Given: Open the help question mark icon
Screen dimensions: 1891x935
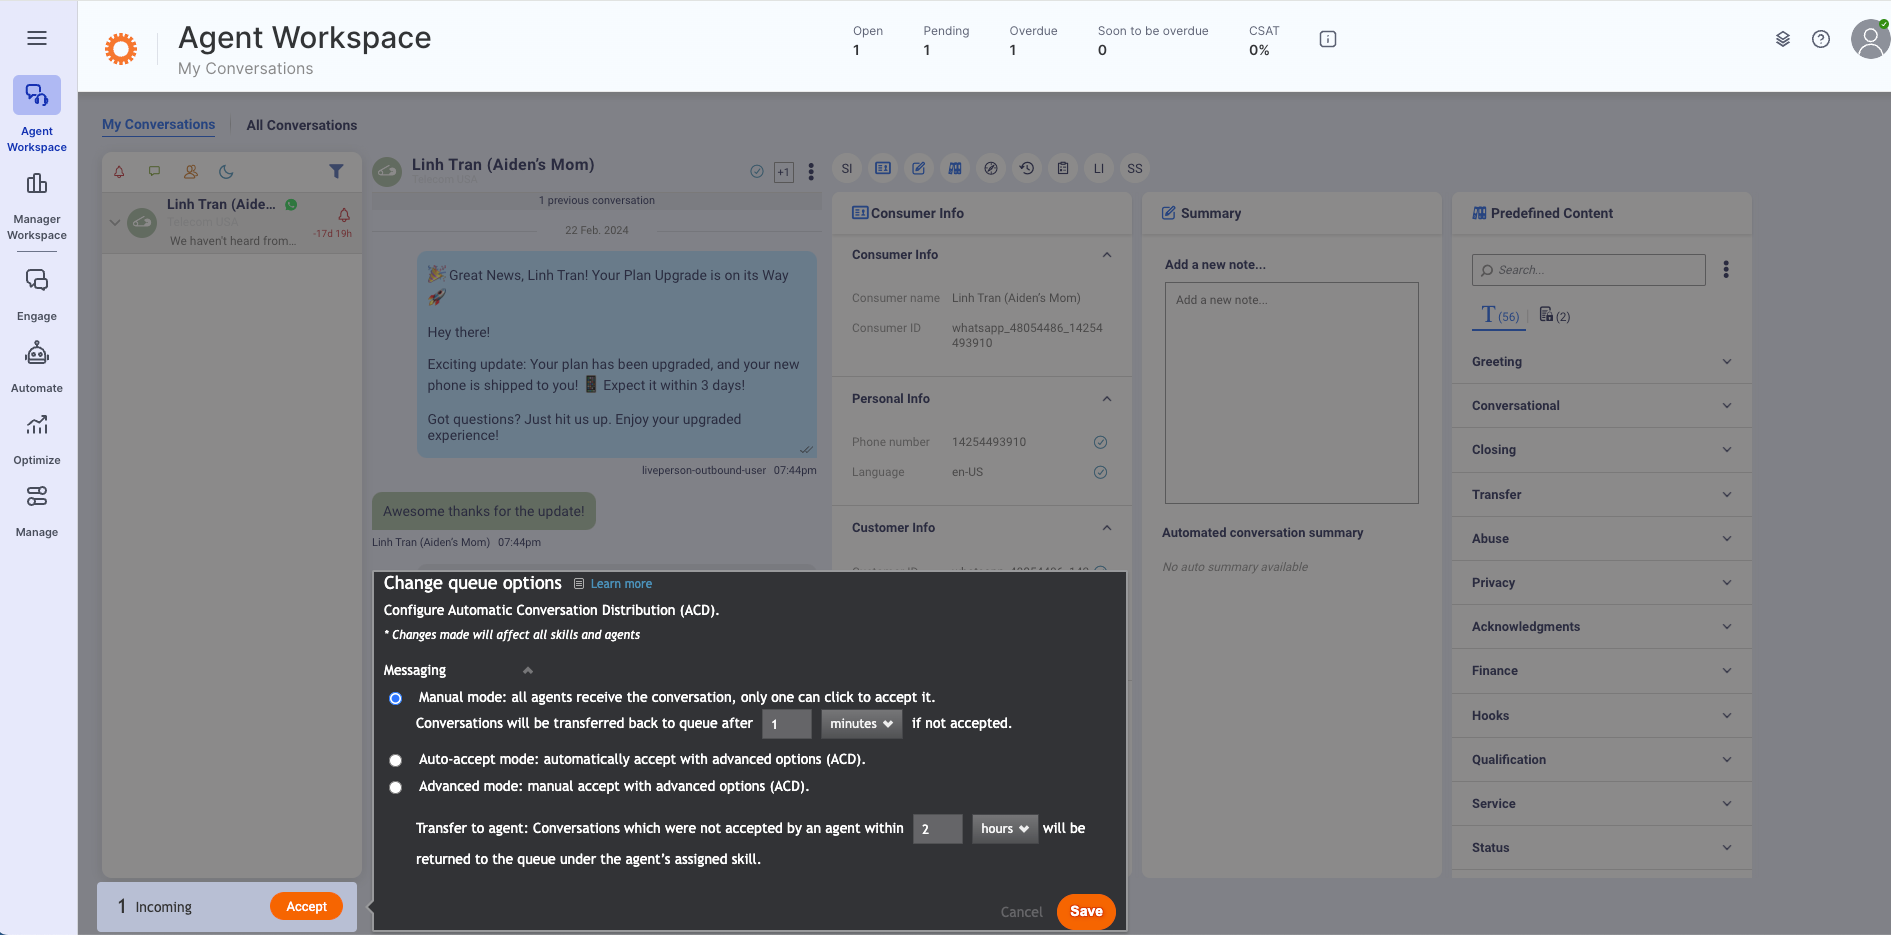Looking at the screenshot, I should coord(1821,39).
